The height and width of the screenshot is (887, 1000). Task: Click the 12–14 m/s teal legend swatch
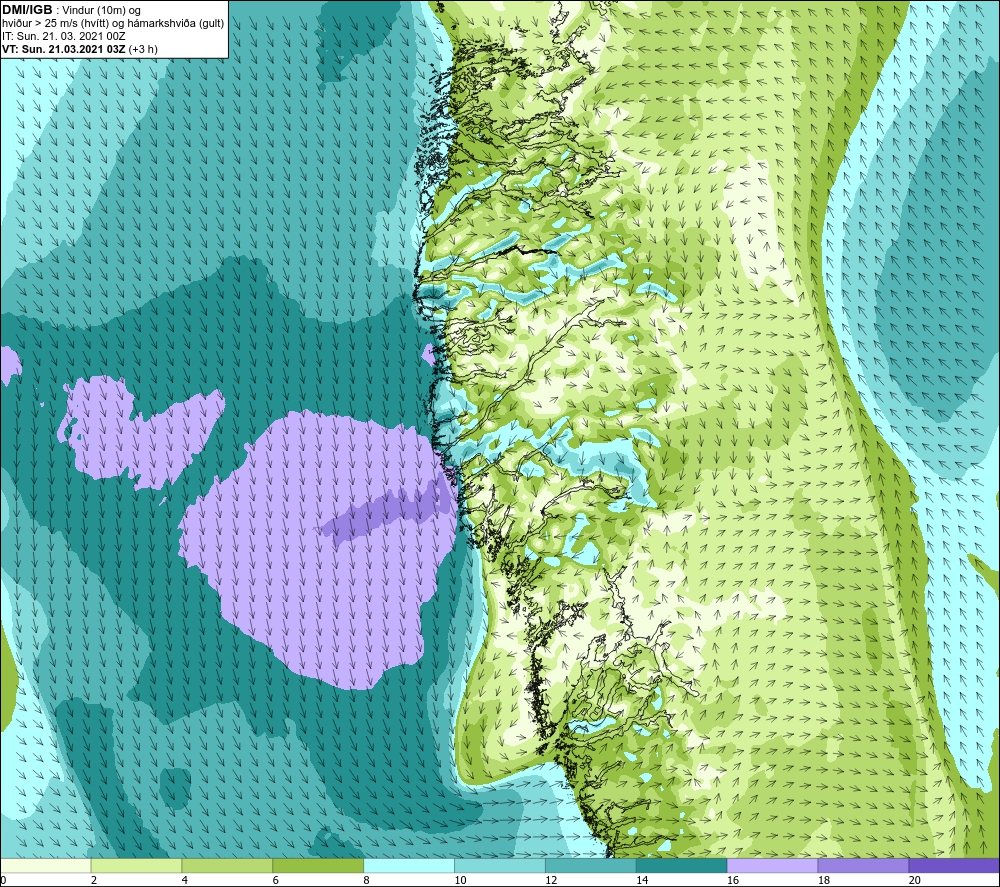tap(591, 865)
